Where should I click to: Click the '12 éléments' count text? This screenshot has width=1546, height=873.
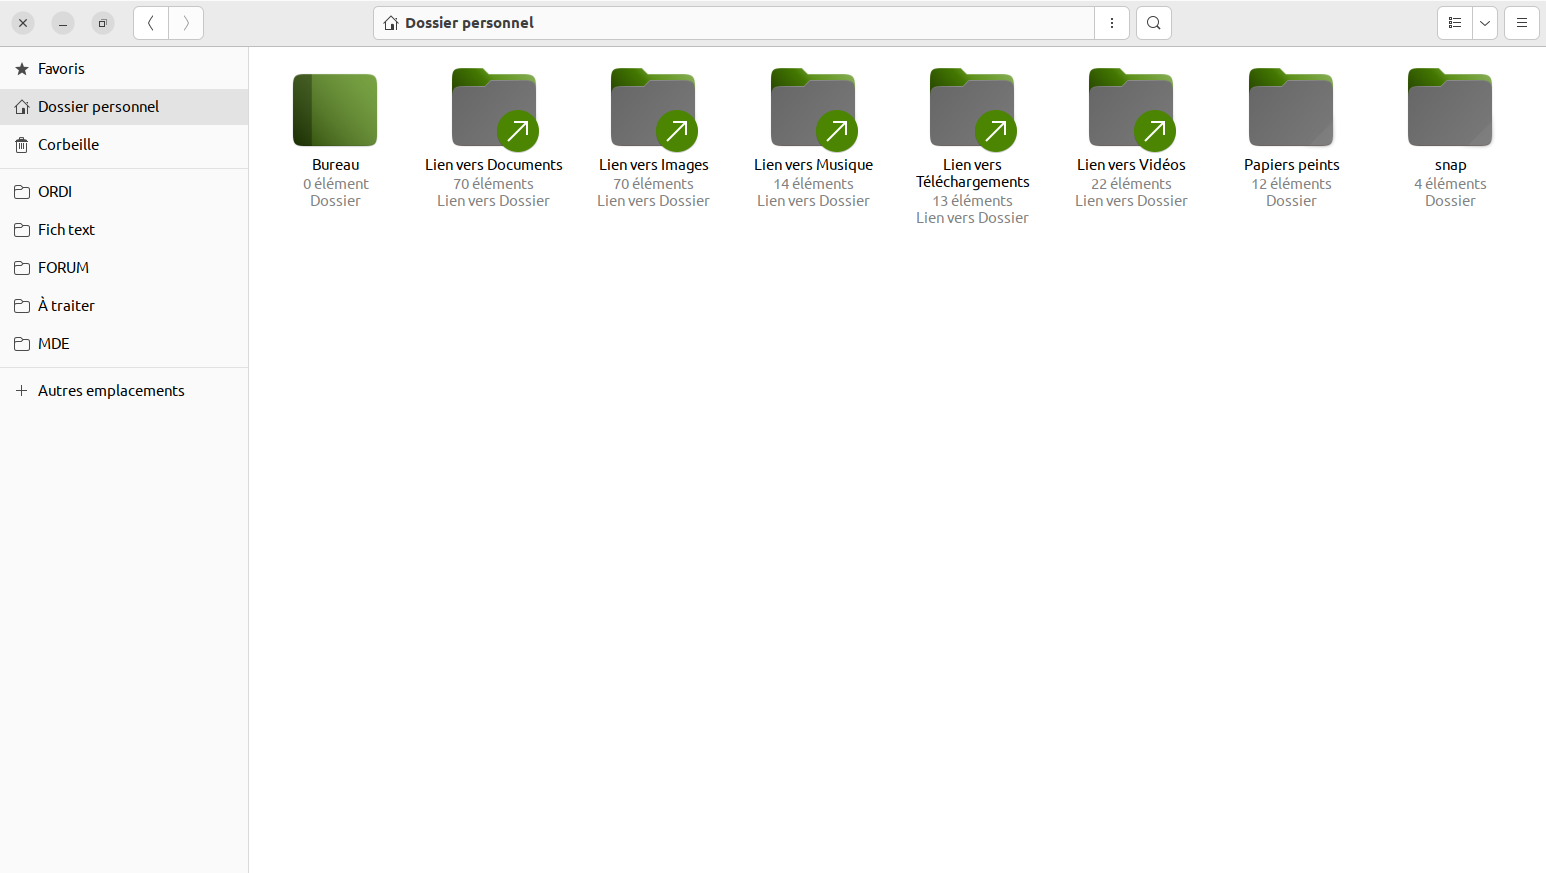click(x=1291, y=184)
